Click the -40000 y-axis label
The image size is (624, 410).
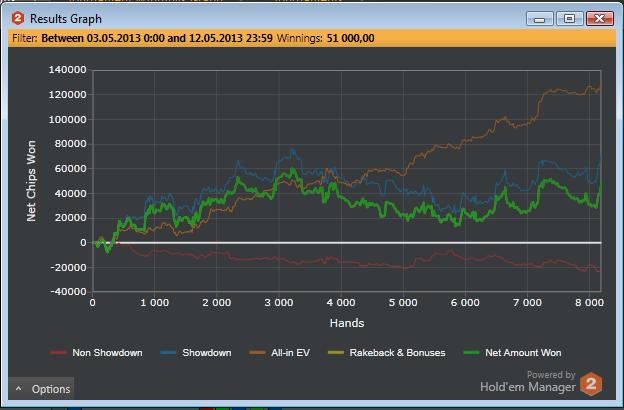pyautogui.click(x=68, y=291)
